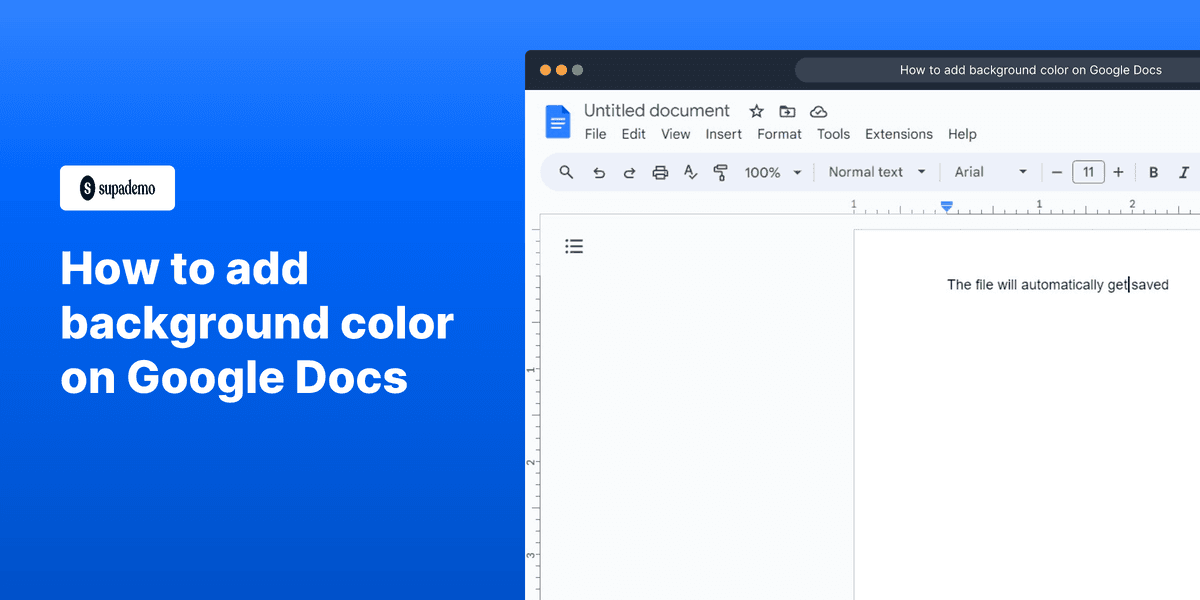Activate the Paint format tool
Viewport: 1200px width, 600px height.
click(721, 172)
